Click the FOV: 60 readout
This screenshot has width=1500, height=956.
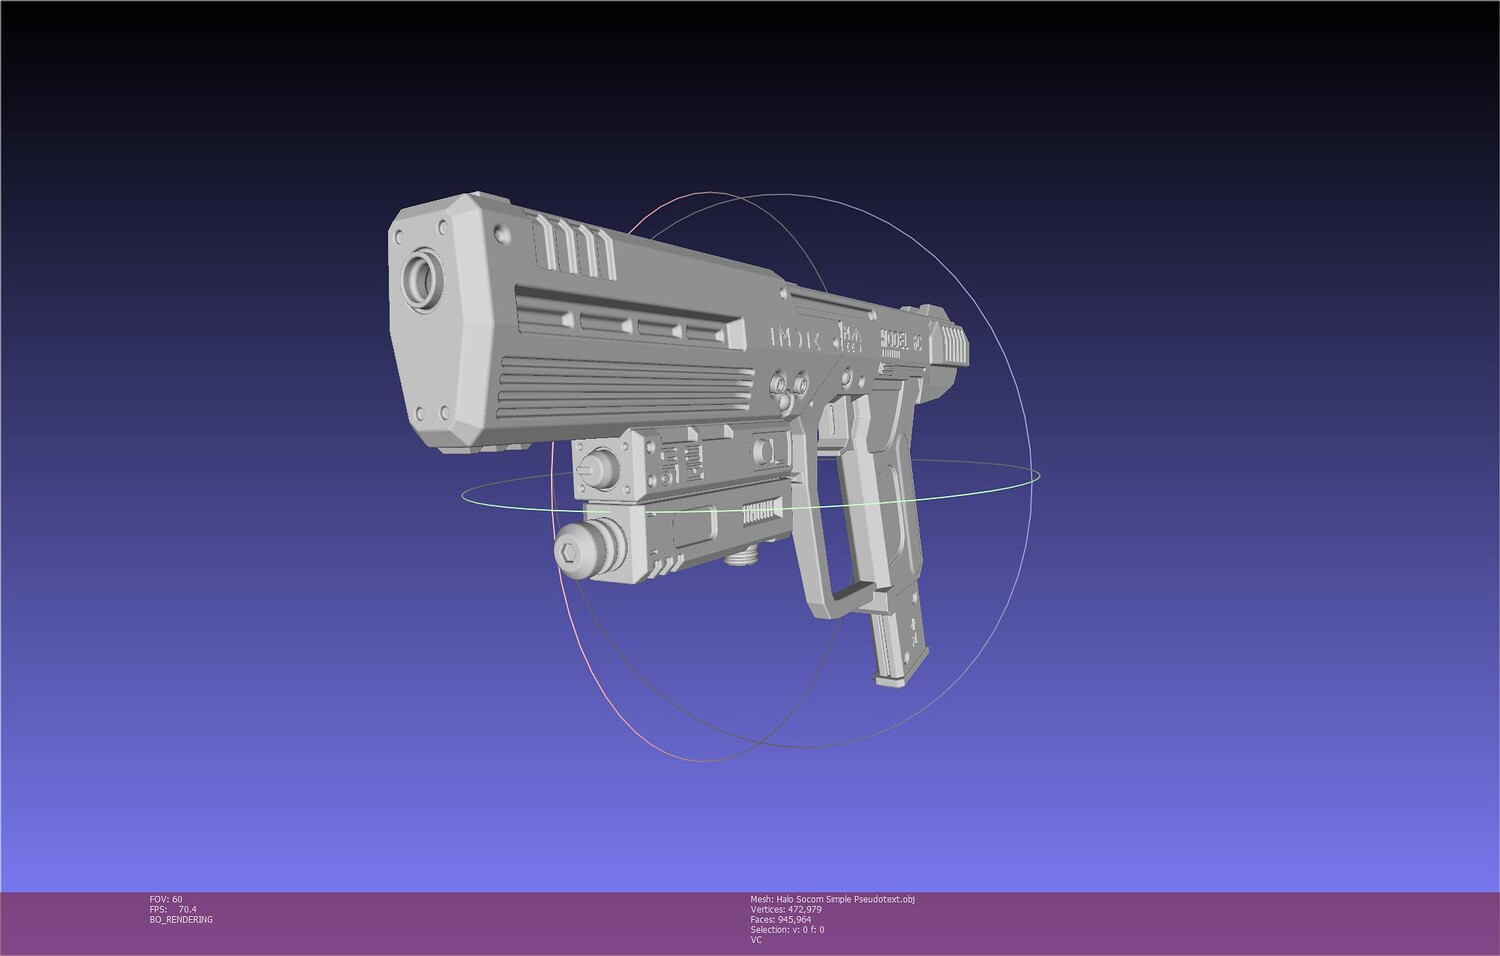point(166,900)
